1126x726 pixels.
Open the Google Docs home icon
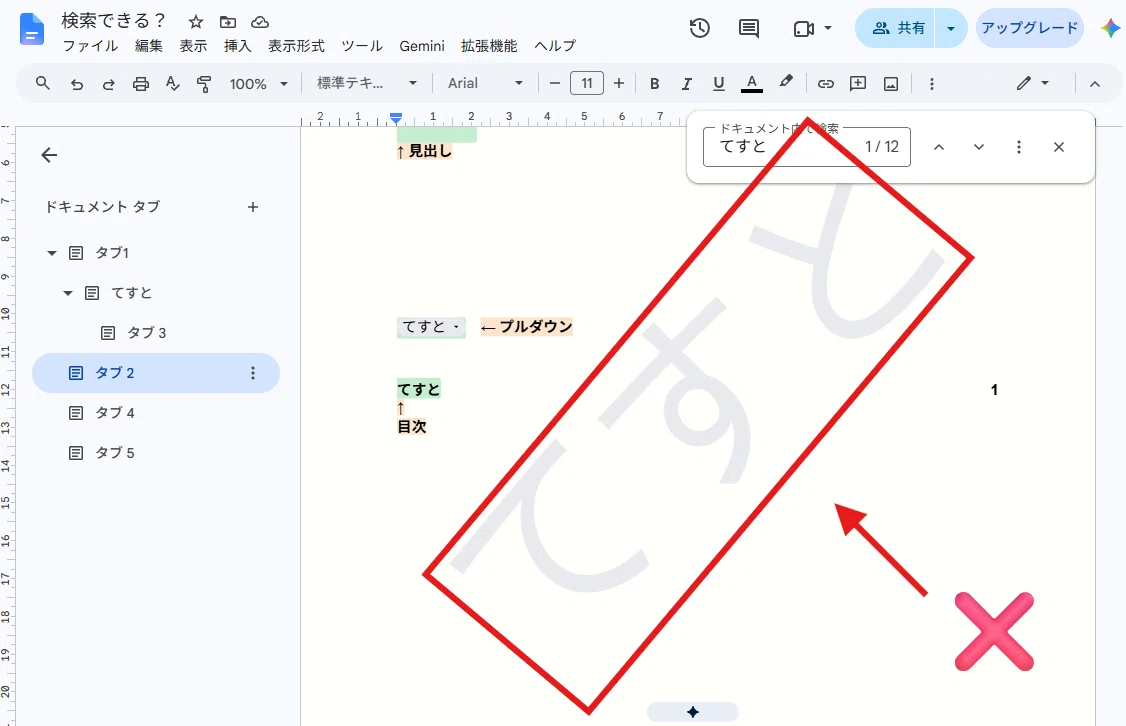[31, 29]
